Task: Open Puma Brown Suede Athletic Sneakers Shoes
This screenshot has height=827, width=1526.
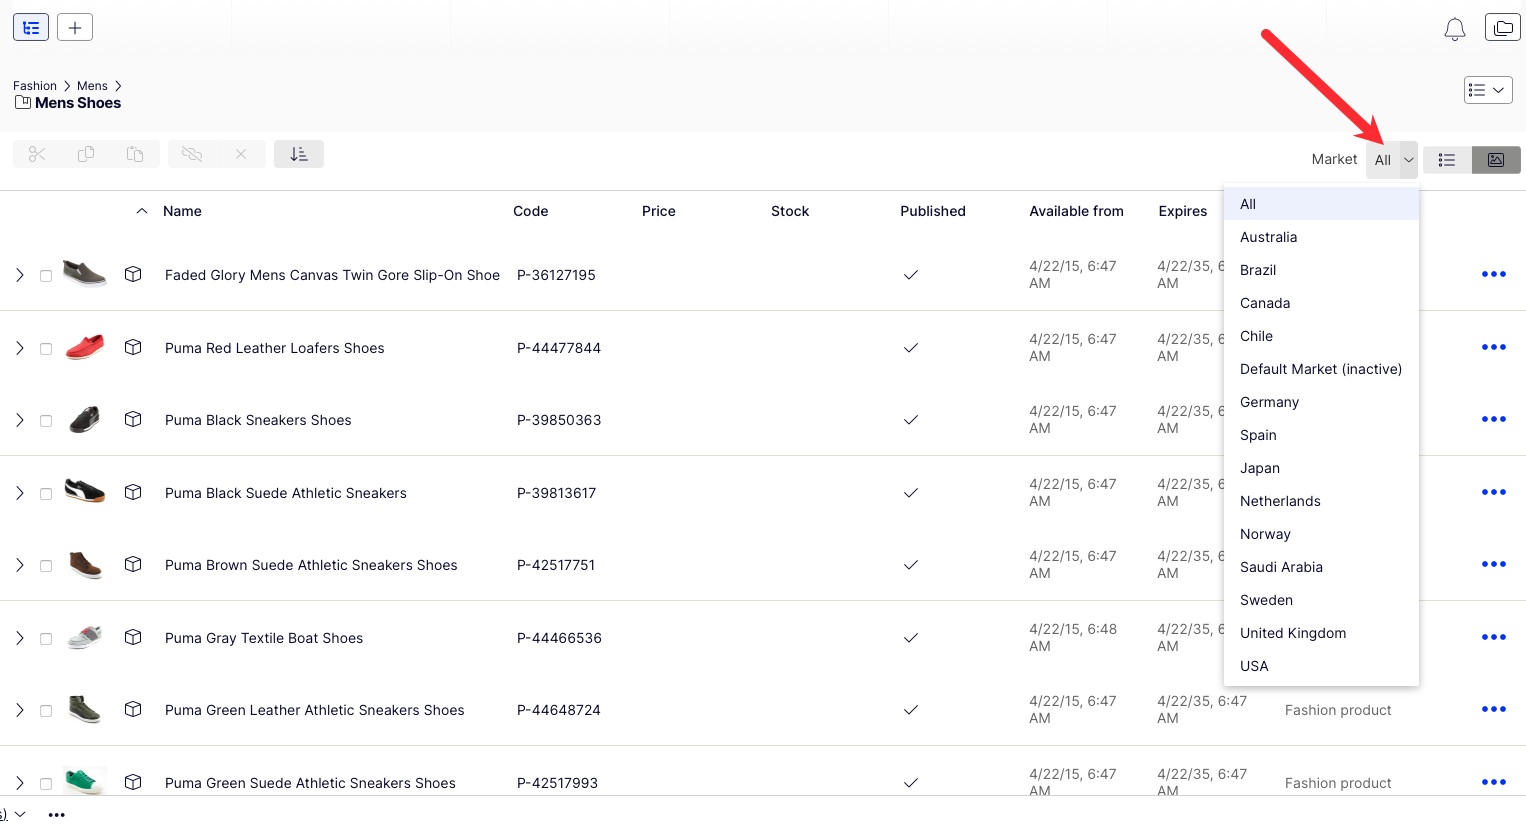Action: tap(311, 565)
